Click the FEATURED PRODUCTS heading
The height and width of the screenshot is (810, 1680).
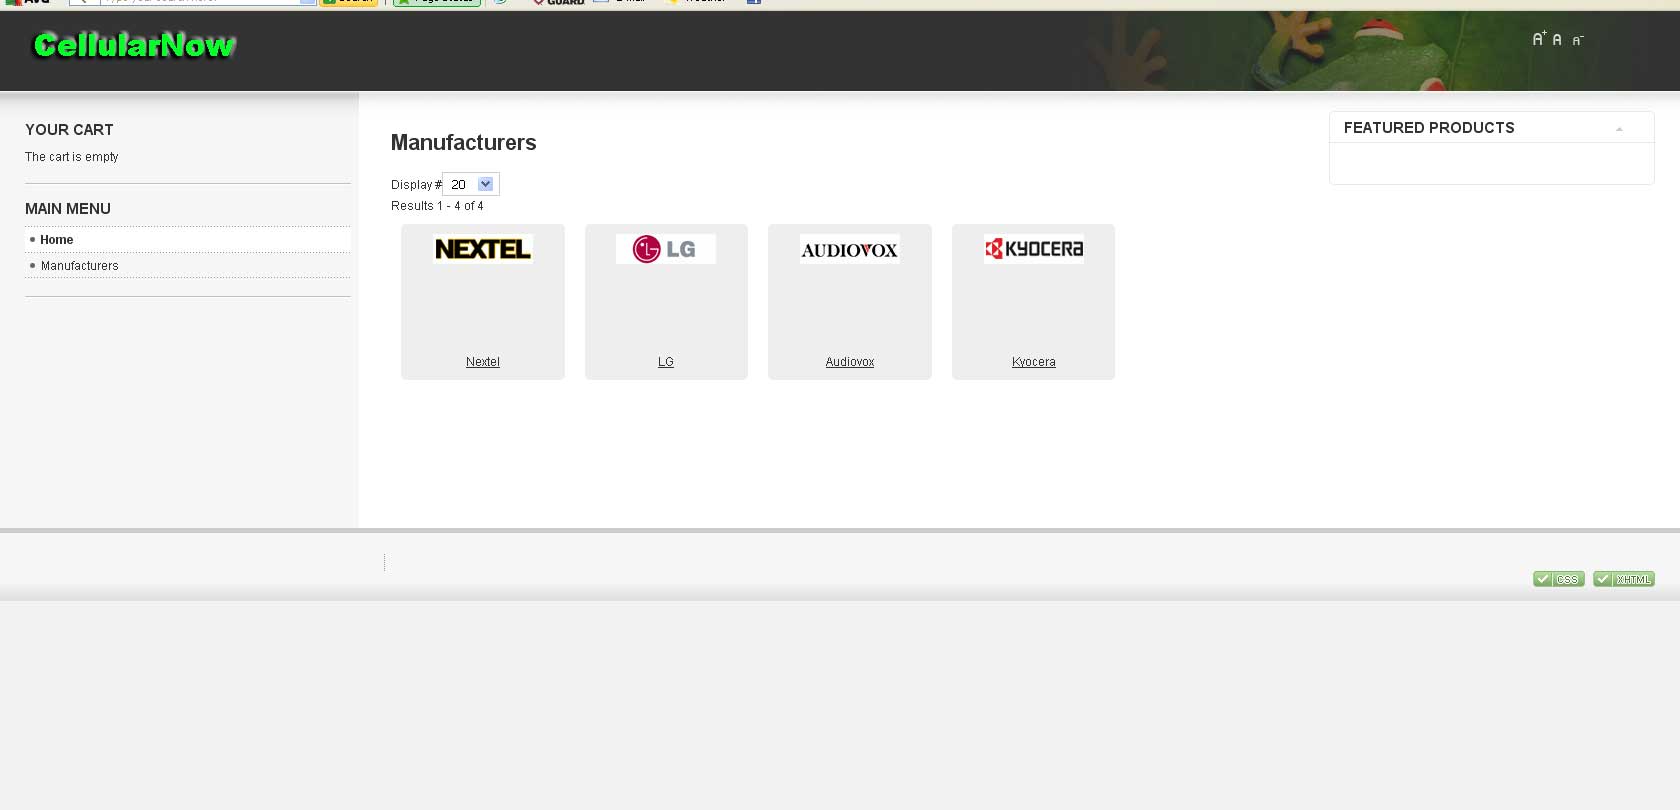(x=1429, y=128)
